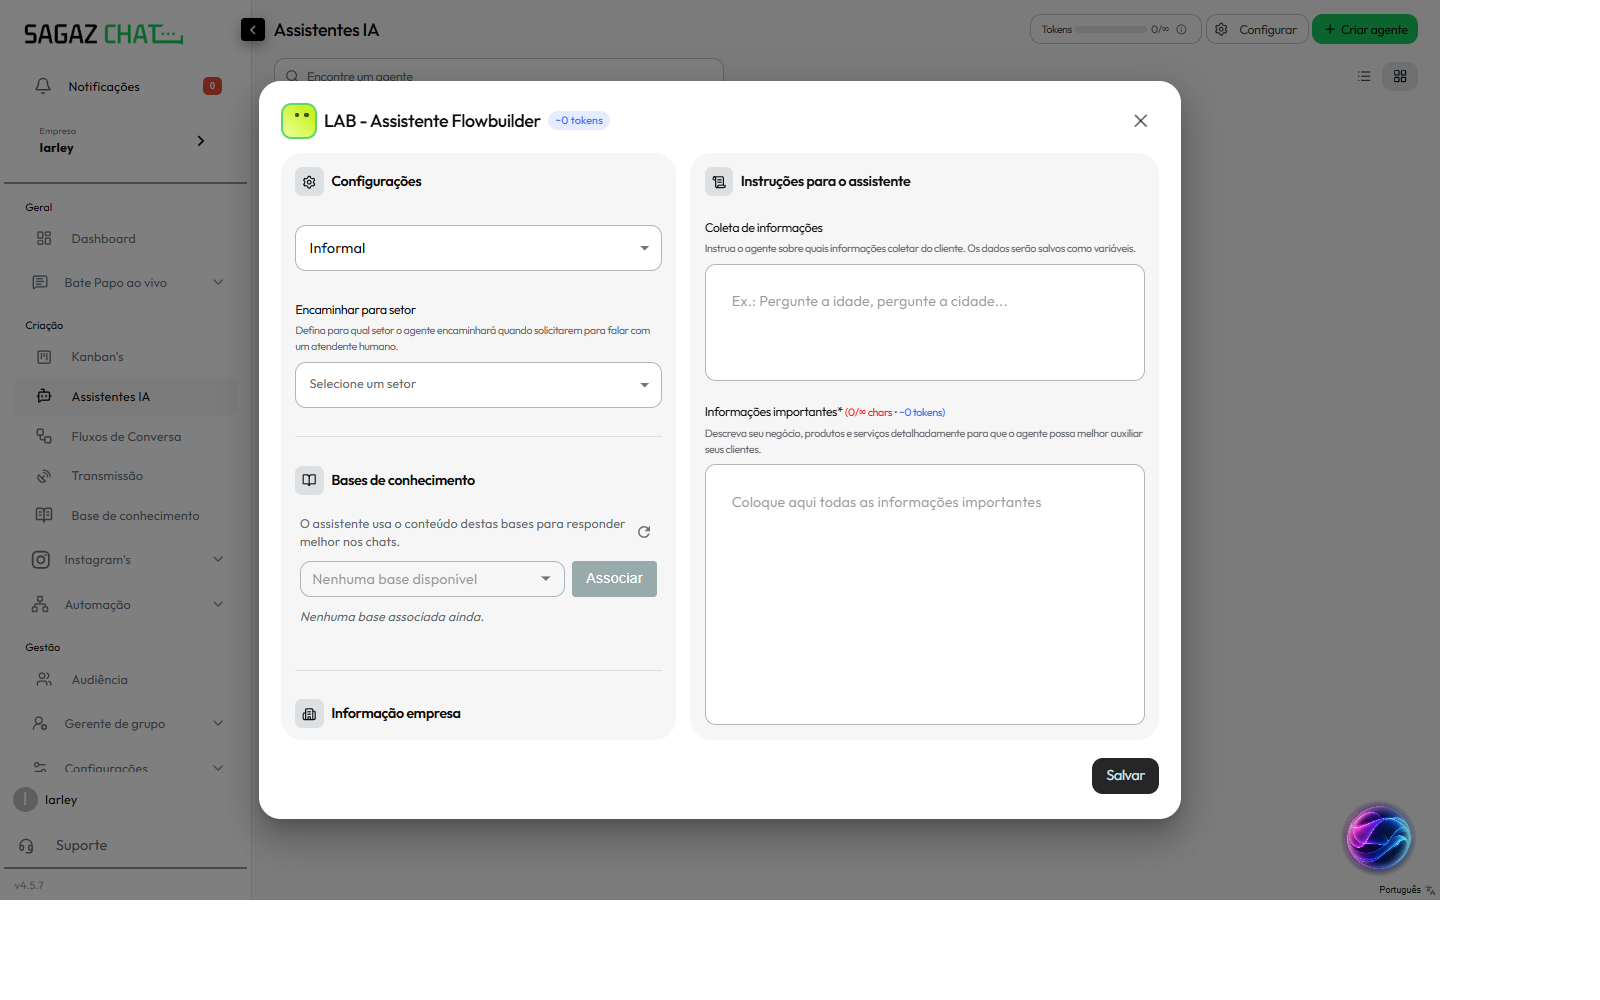Click the Criar agente button
The width and height of the screenshot is (1600, 1000).
coord(1365,29)
